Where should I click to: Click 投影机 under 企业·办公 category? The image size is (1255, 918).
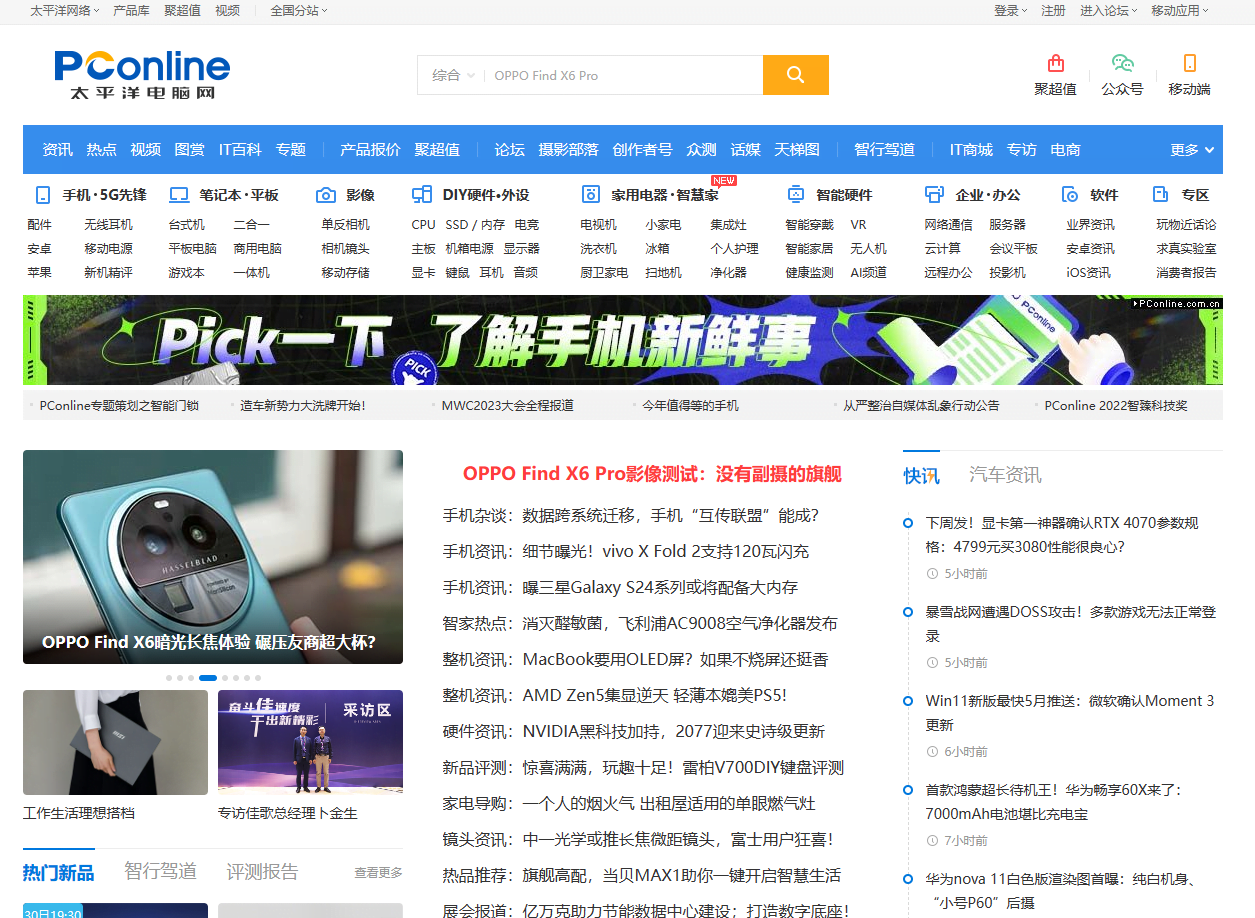pos(1008,273)
